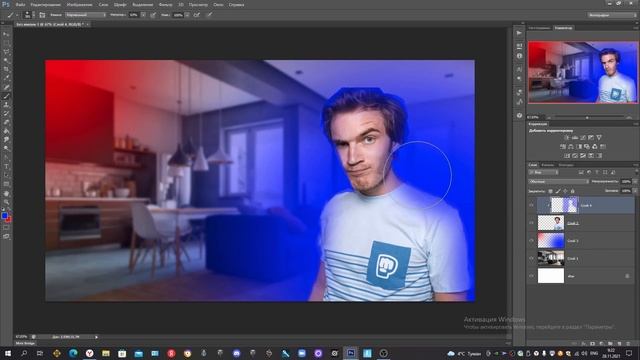
Task: Click the background red color swatch
Action: [9, 220]
